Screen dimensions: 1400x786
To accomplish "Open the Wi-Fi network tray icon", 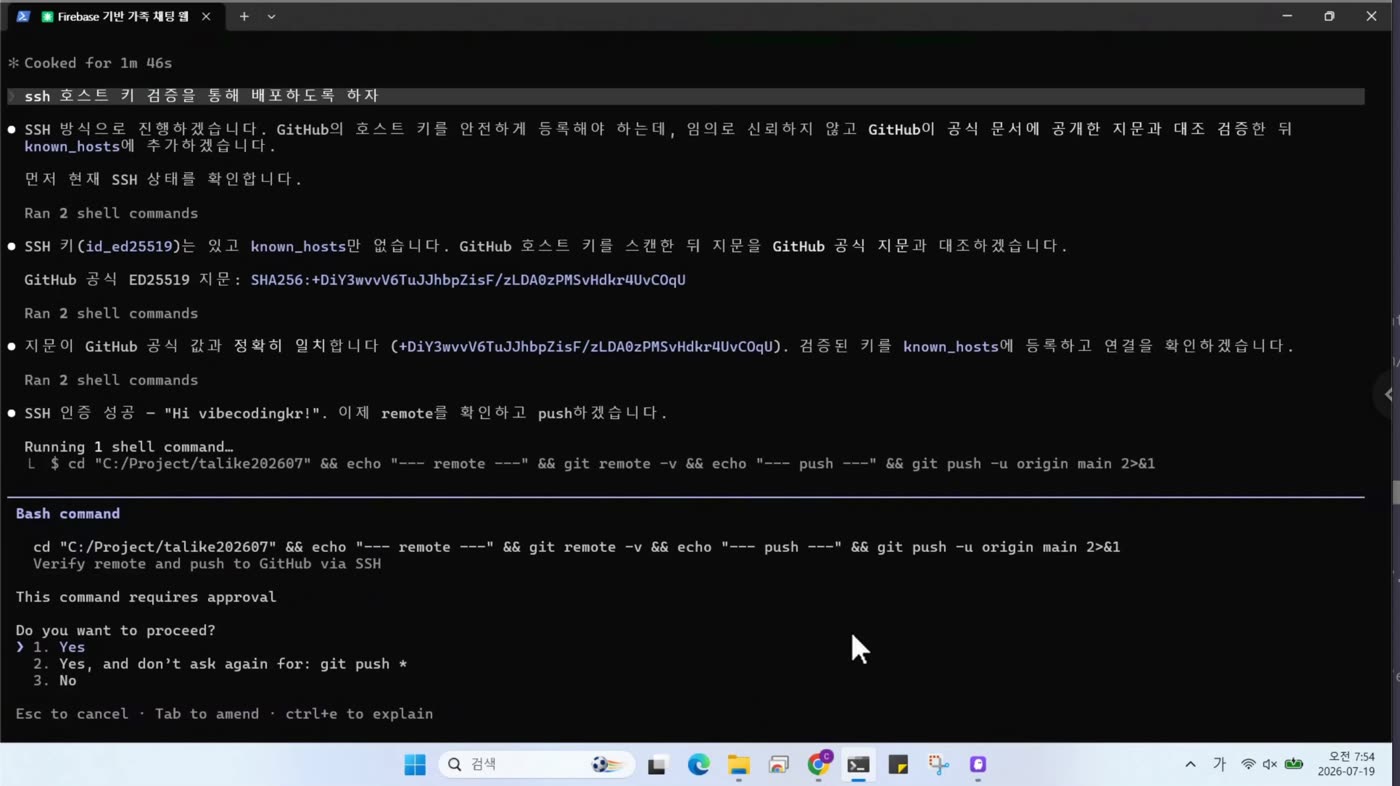I will [x=1248, y=765].
